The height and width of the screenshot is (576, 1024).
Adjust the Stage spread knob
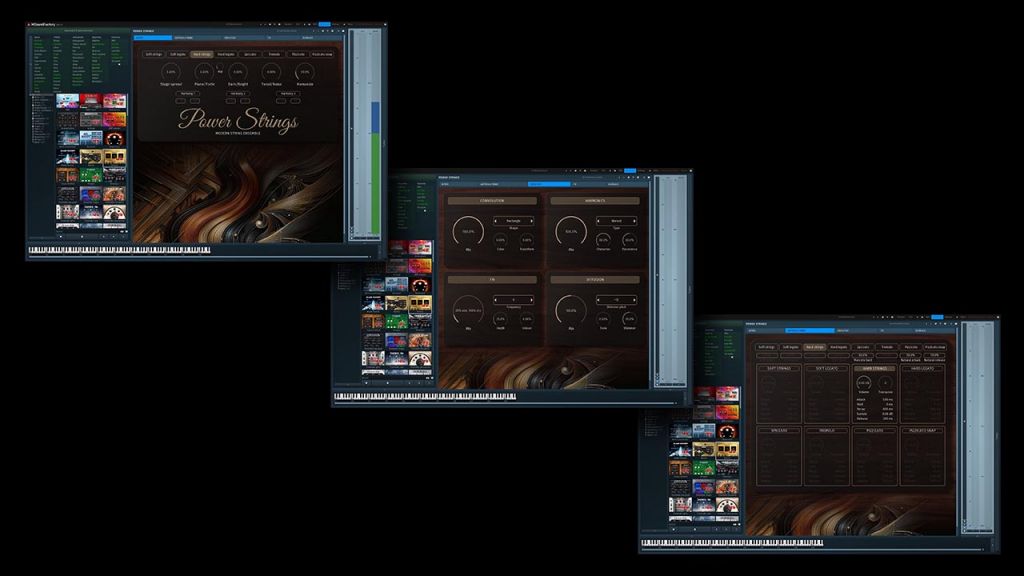point(170,72)
